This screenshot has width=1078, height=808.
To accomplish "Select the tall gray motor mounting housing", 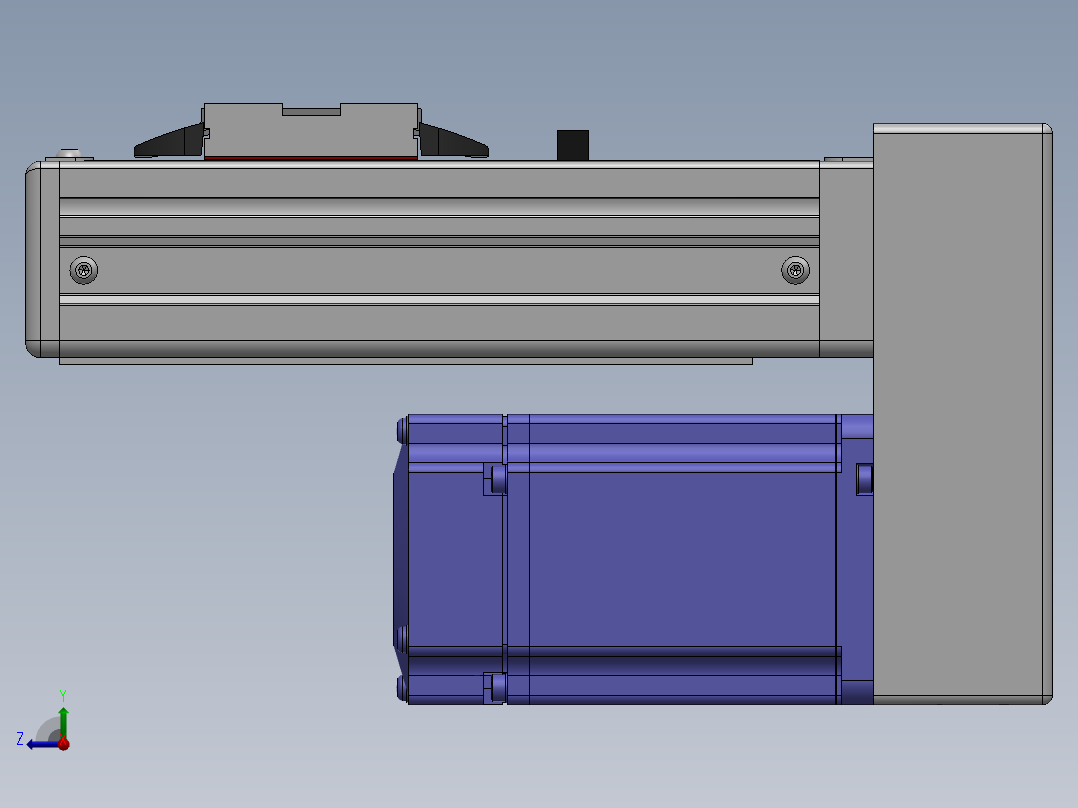I will tap(962, 414).
